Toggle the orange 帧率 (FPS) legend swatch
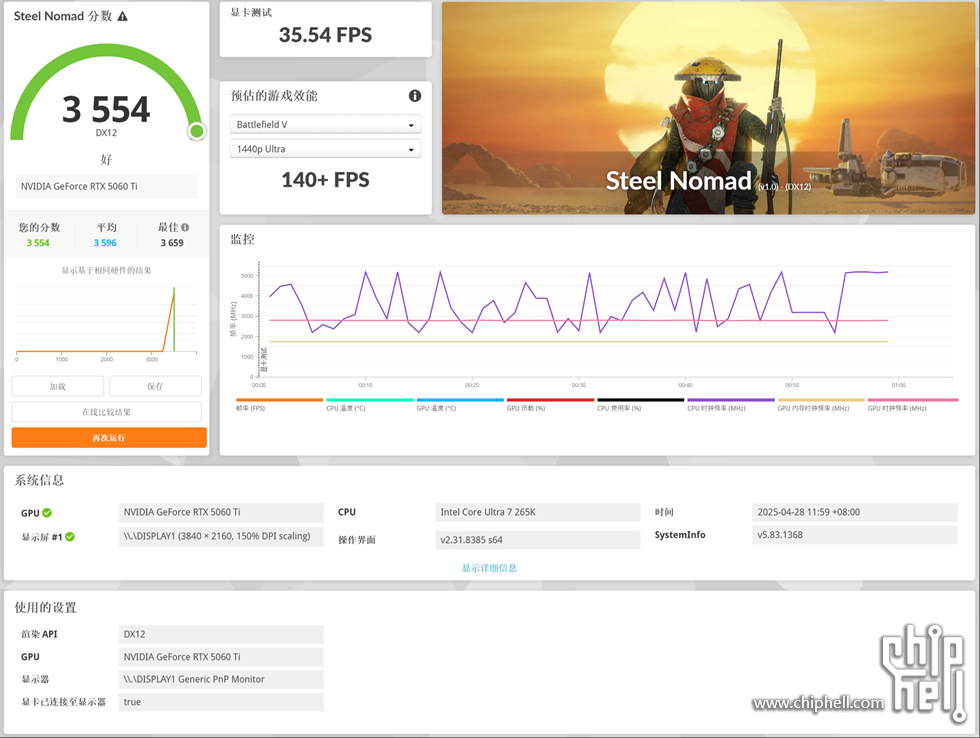This screenshot has width=980, height=738. point(279,400)
